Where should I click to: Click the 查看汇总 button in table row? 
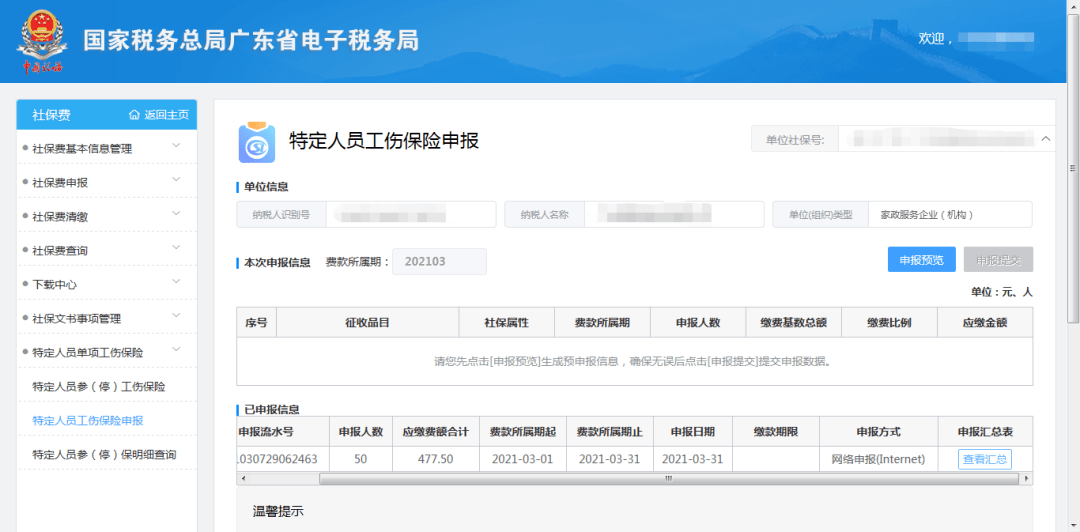click(x=984, y=459)
